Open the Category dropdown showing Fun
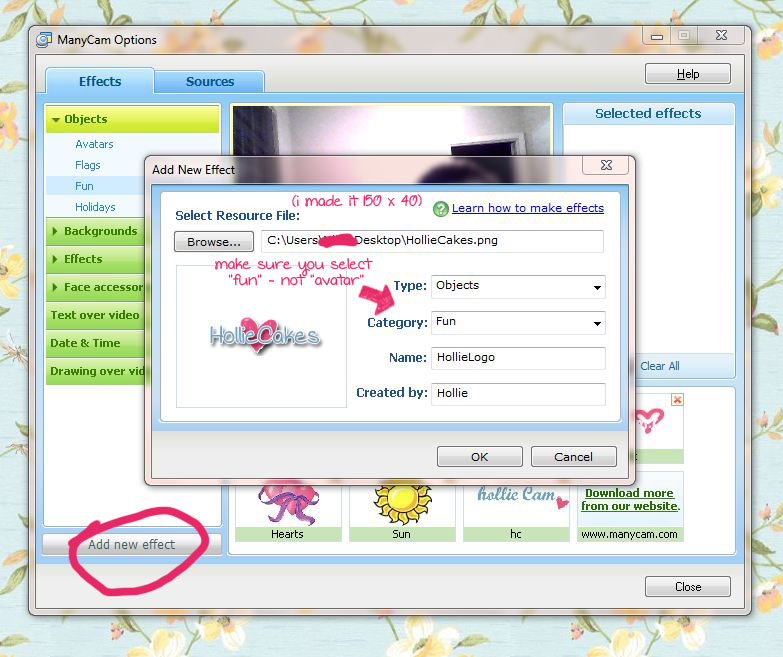This screenshot has height=657, width=783. tap(518, 323)
